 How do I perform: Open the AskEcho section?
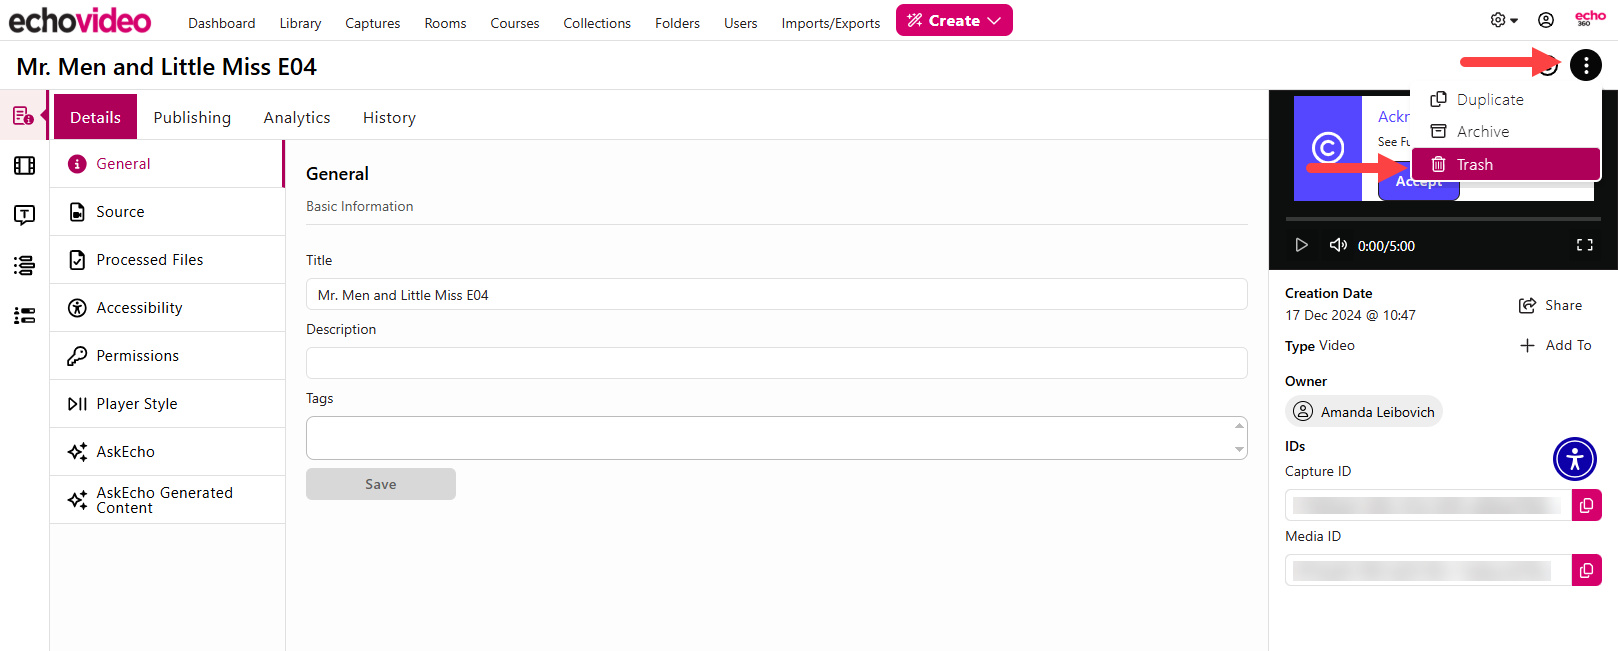click(x=167, y=452)
